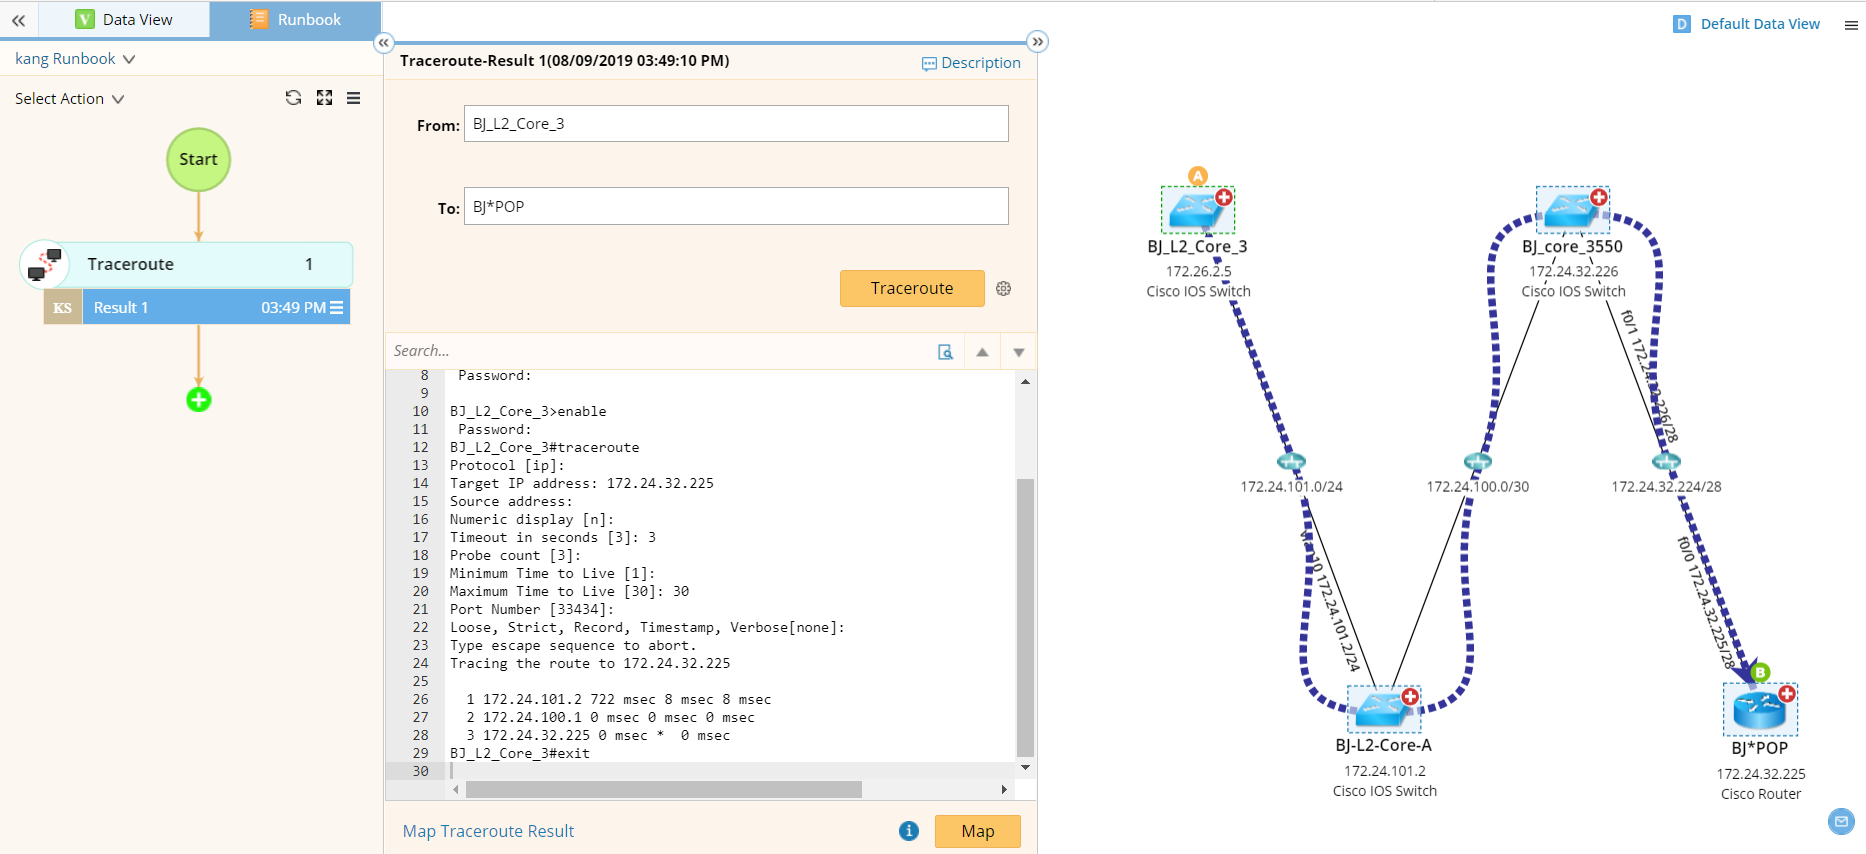Open the Runbook hamburger menu icon

[354, 98]
